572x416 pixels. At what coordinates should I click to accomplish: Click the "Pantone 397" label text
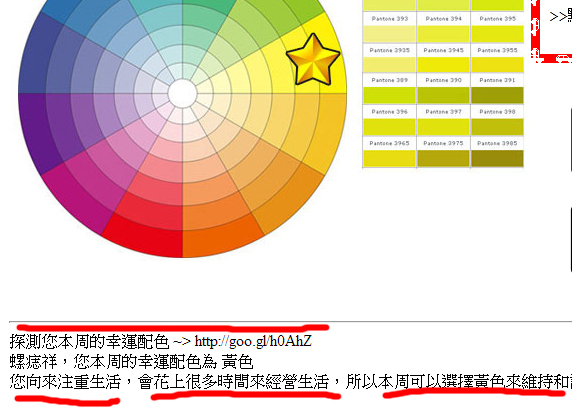click(x=443, y=112)
